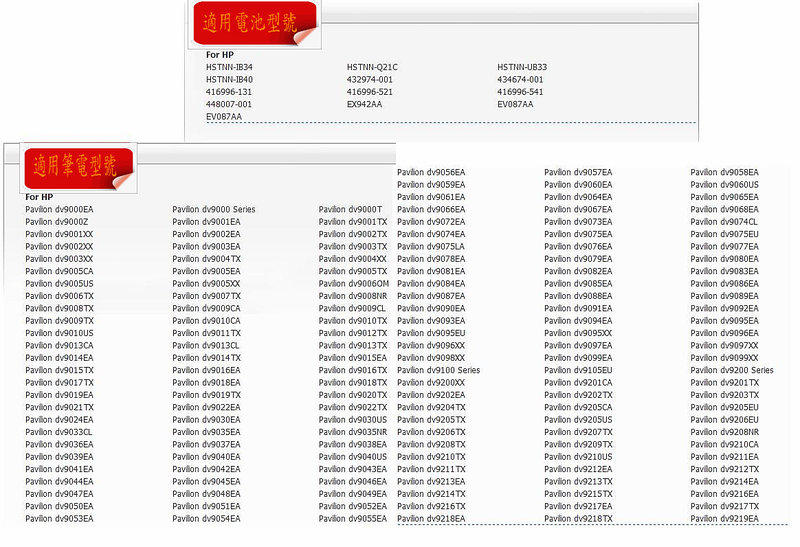The height and width of the screenshot is (547, 800).
Task: Click battery part number 416996-541
Action: pos(520,92)
